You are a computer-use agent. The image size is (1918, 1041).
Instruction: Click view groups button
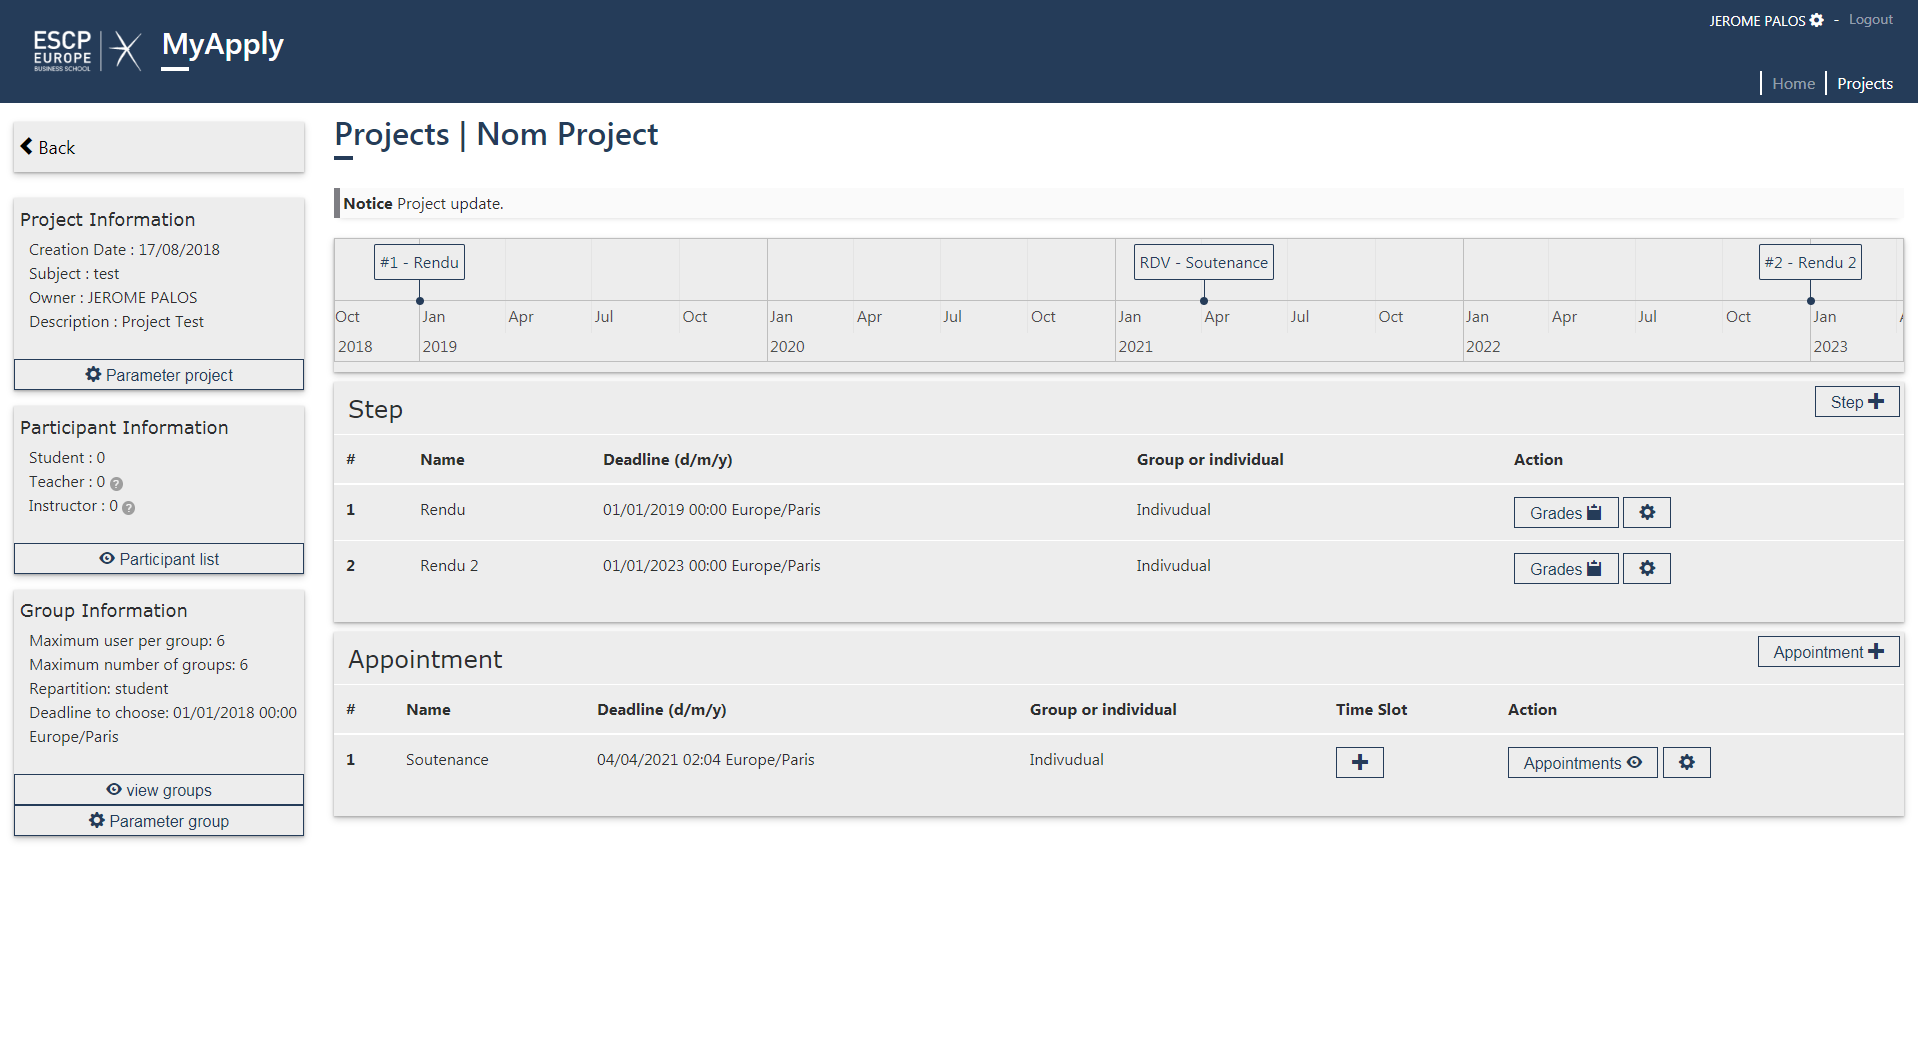click(159, 789)
